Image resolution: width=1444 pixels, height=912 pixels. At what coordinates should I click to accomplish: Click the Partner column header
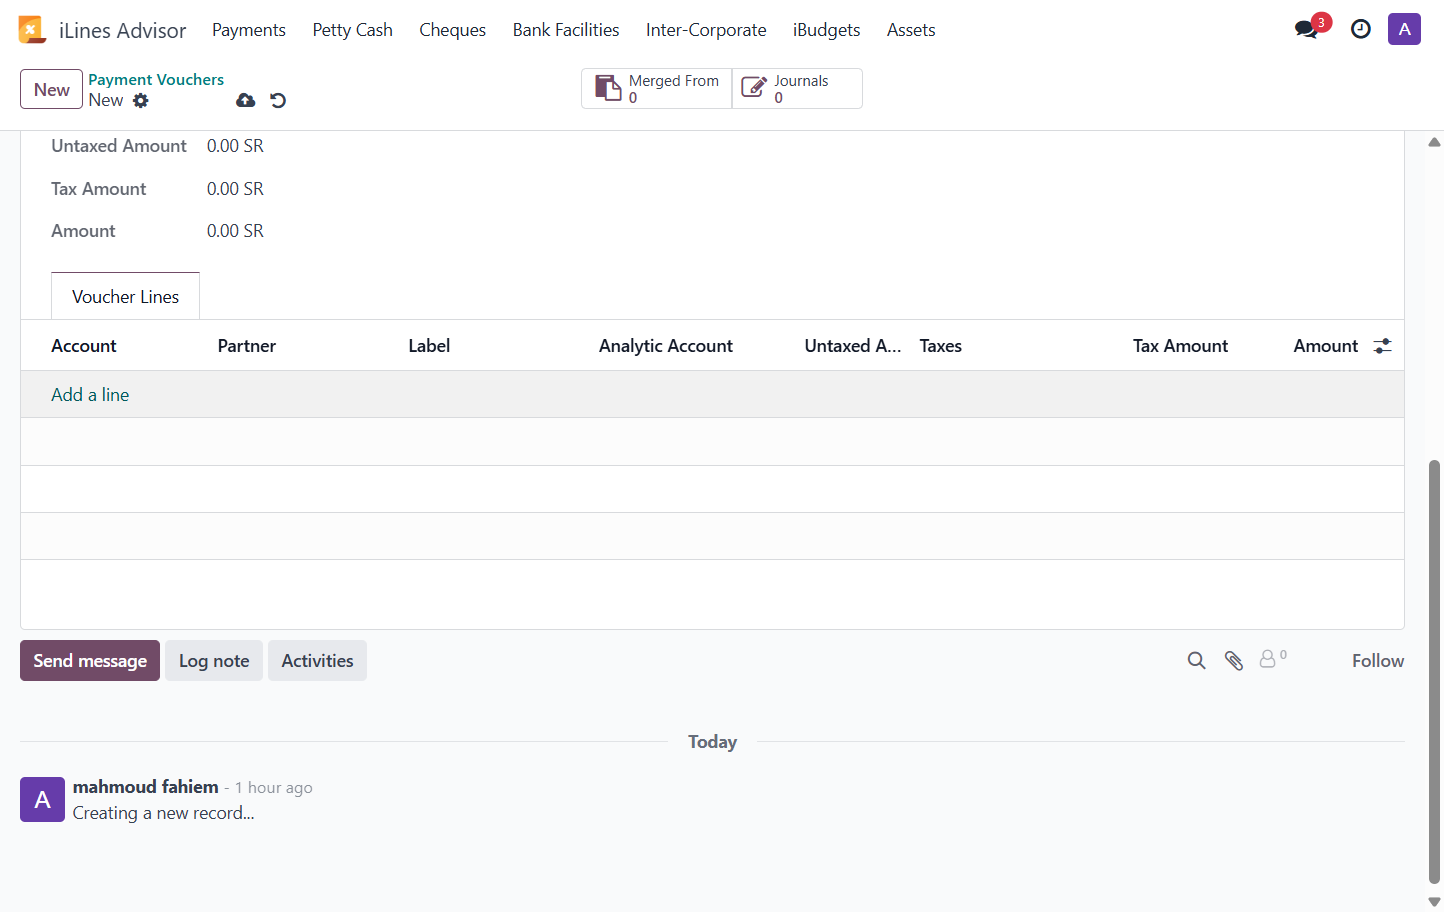(x=247, y=346)
